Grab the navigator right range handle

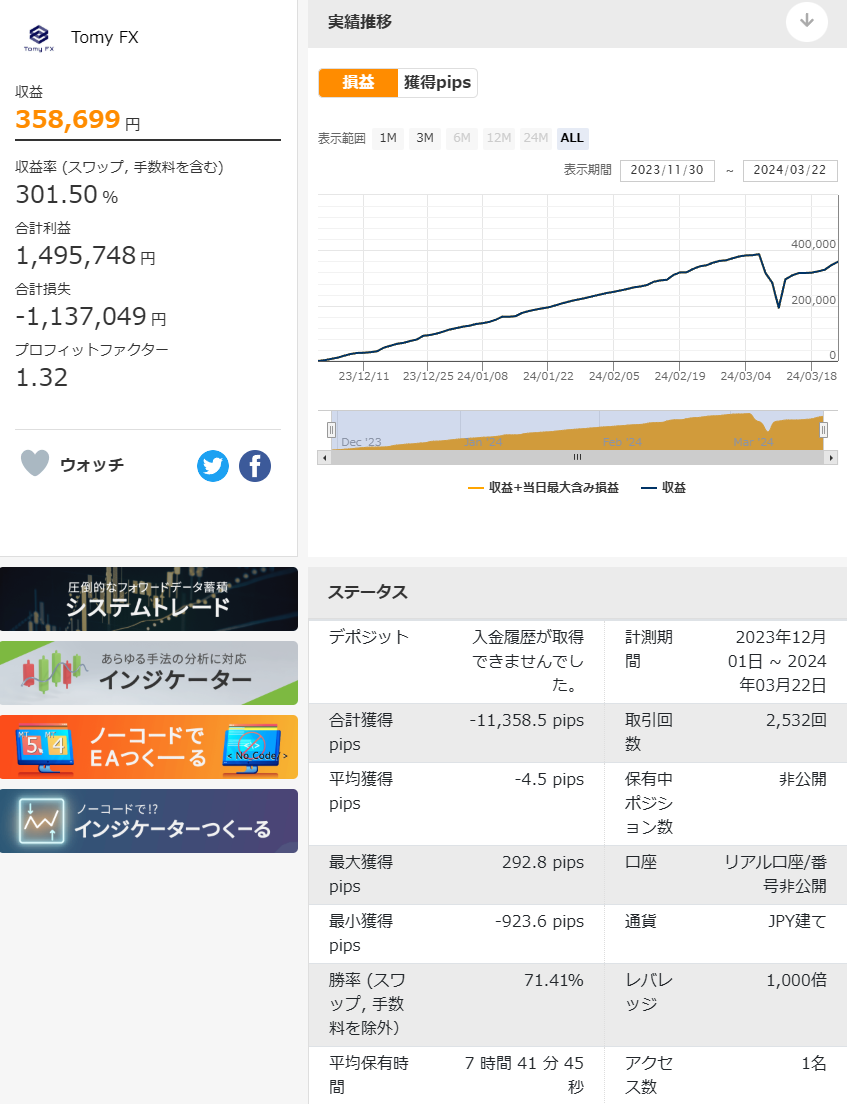(823, 429)
